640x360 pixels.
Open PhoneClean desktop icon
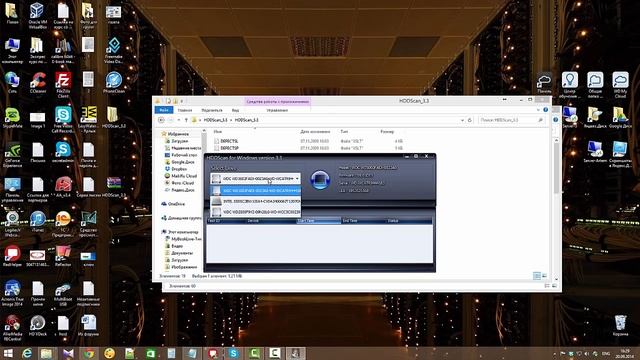click(x=113, y=83)
